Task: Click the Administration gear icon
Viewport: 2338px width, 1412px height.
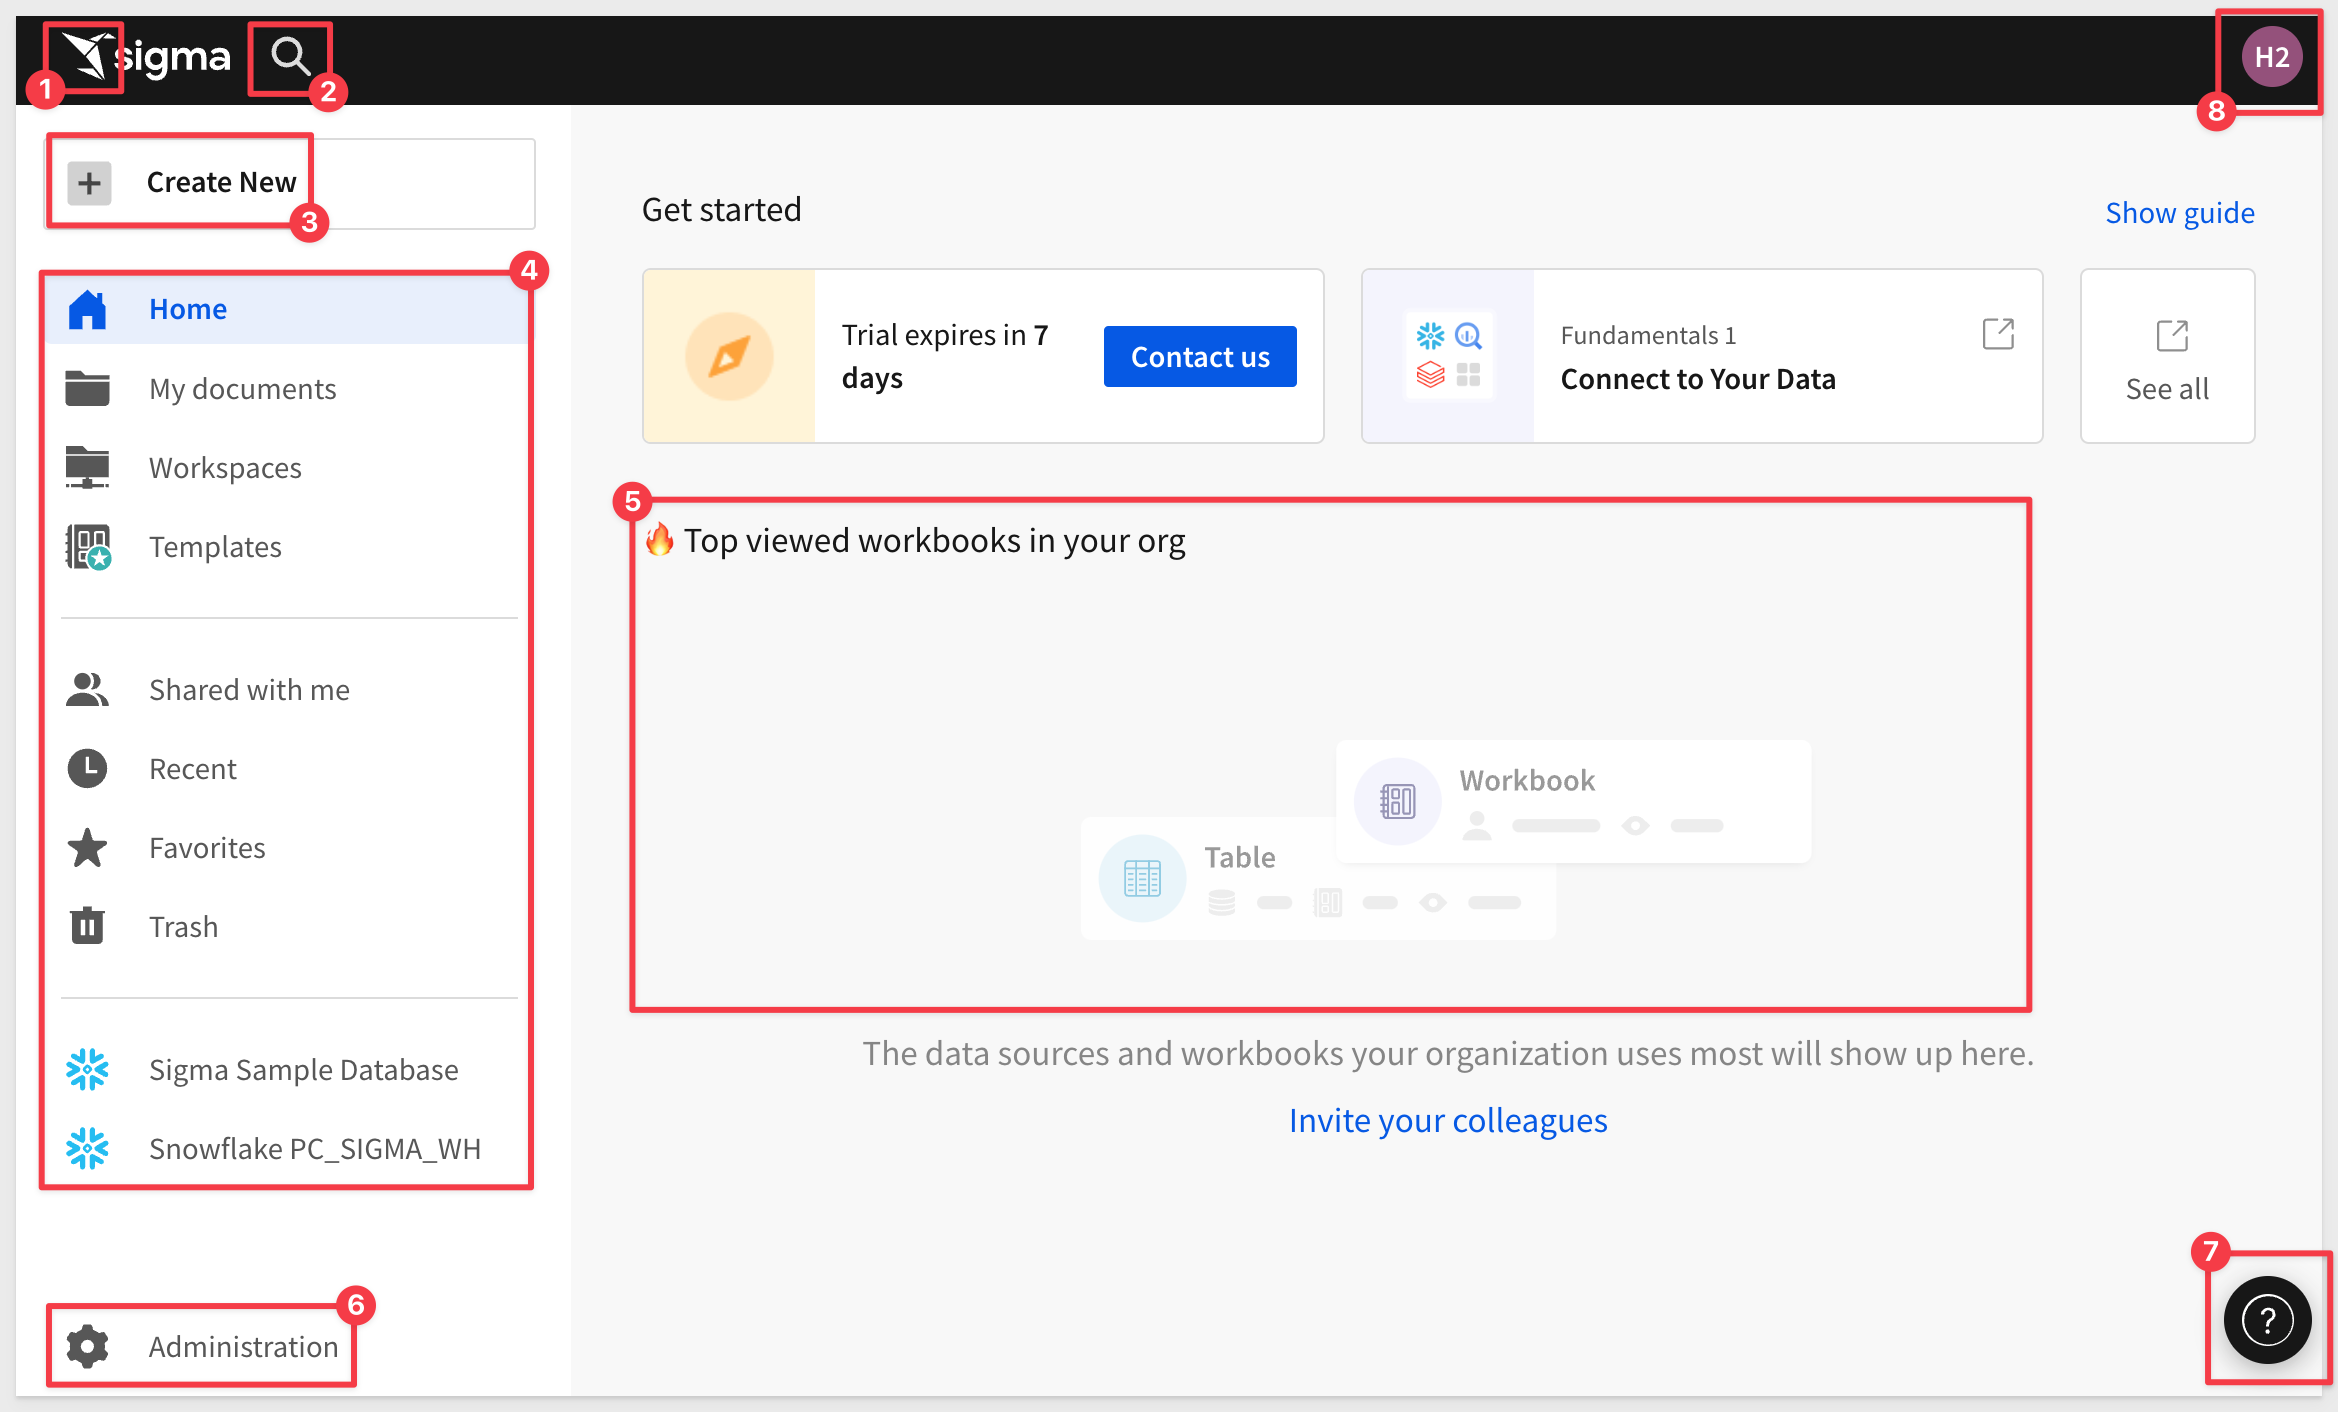Action: pos(87,1346)
